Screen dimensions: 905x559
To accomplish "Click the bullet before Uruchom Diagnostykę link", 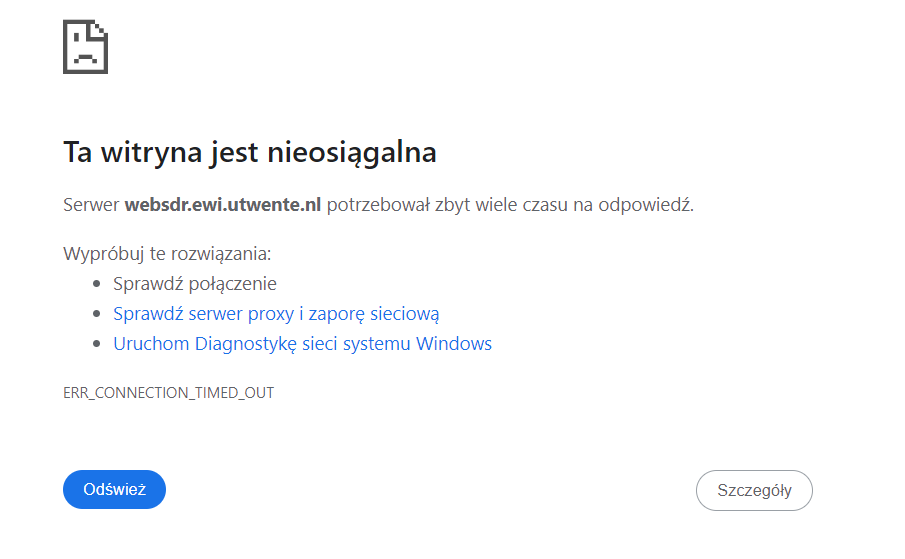I will click(x=96, y=344).
